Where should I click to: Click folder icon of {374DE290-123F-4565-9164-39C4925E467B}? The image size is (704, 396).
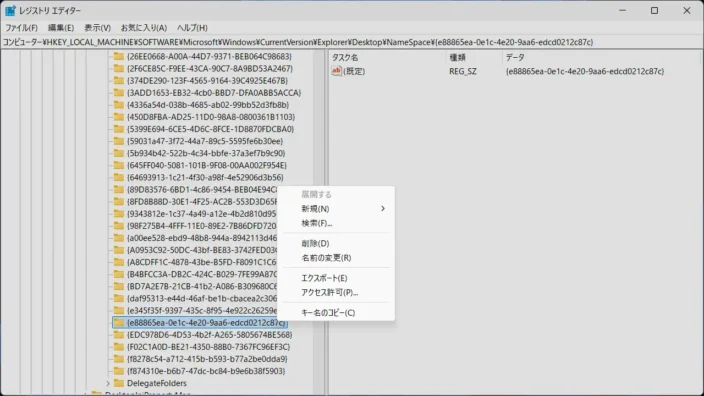click(119, 80)
